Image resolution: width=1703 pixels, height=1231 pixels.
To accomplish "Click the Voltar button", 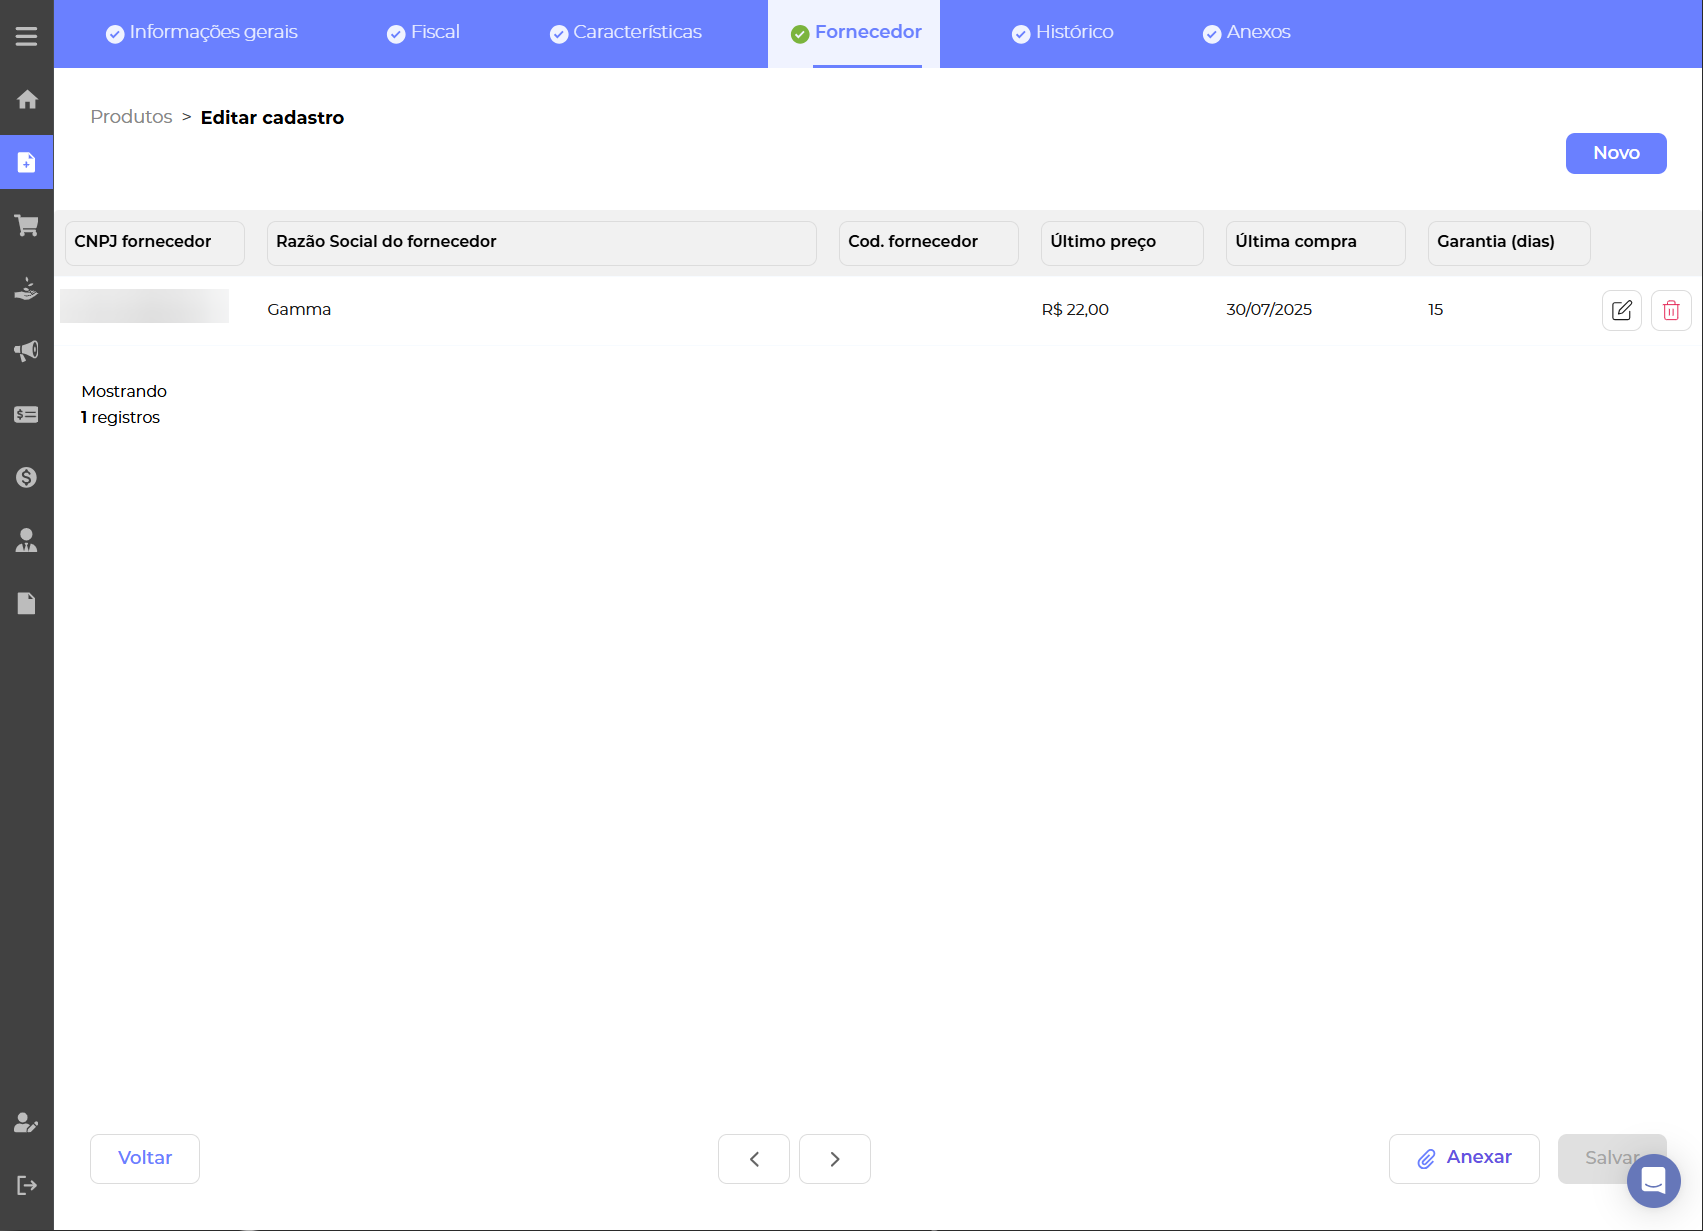I will [145, 1158].
